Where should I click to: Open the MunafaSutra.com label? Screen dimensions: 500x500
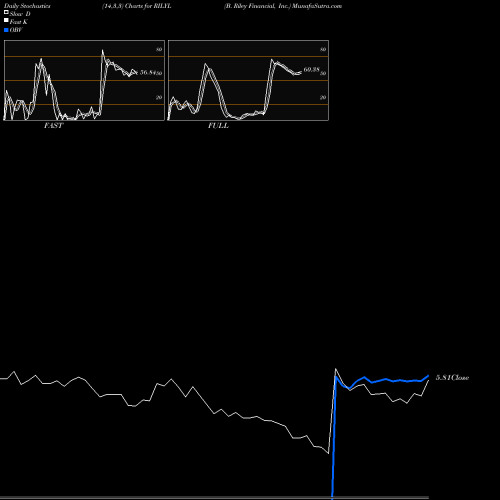[317, 6]
